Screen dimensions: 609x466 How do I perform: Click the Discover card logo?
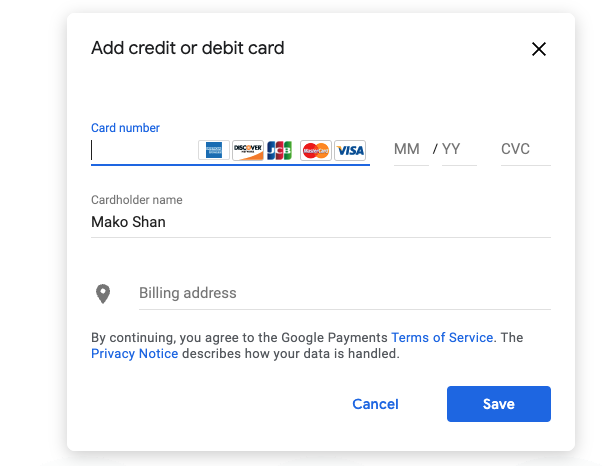click(x=248, y=150)
